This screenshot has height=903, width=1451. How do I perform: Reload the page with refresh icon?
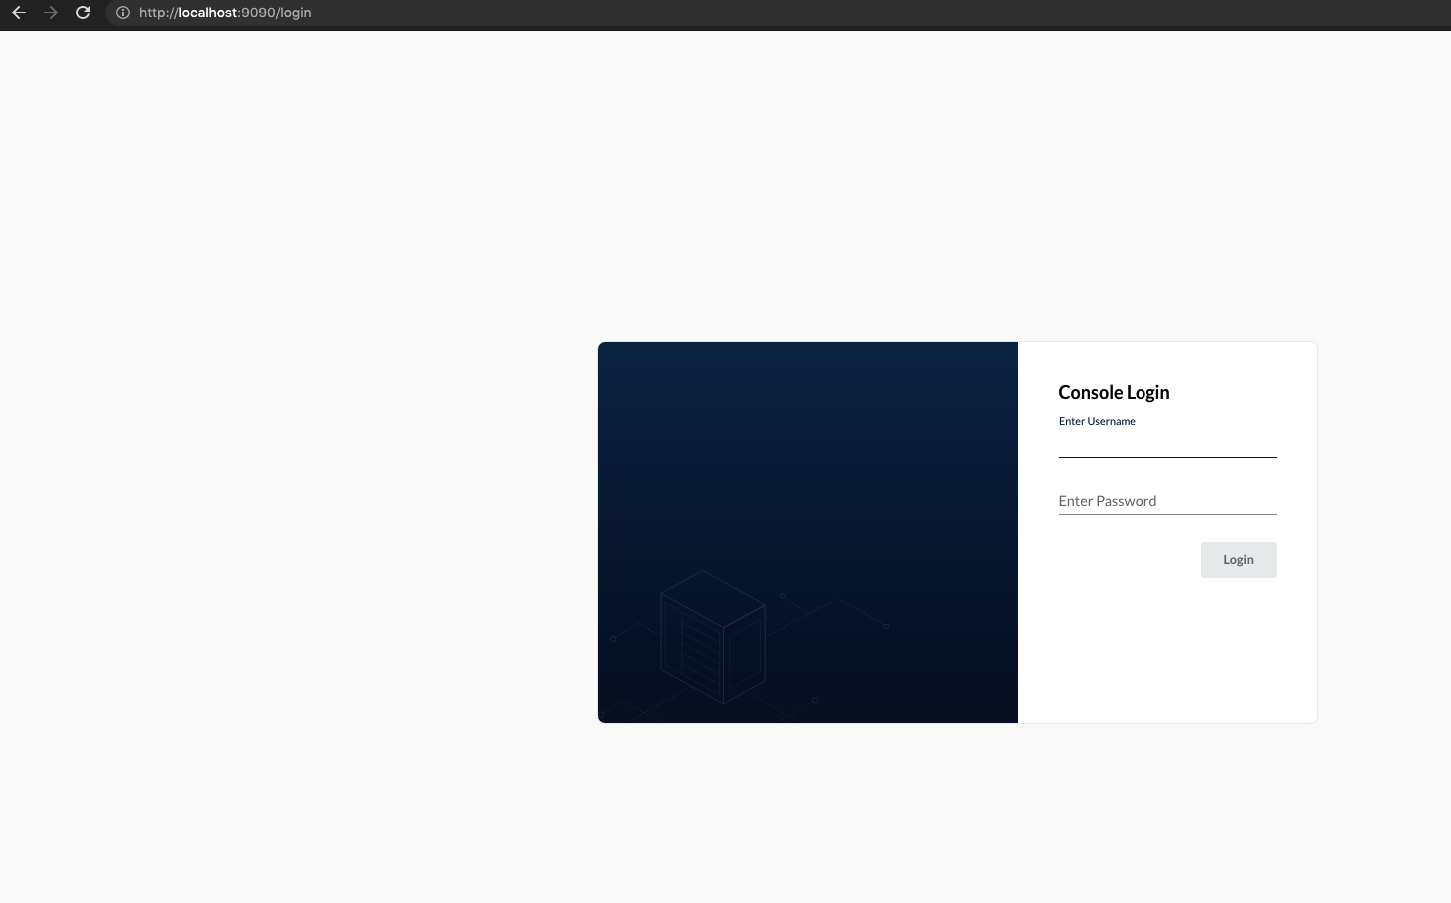pyautogui.click(x=83, y=13)
